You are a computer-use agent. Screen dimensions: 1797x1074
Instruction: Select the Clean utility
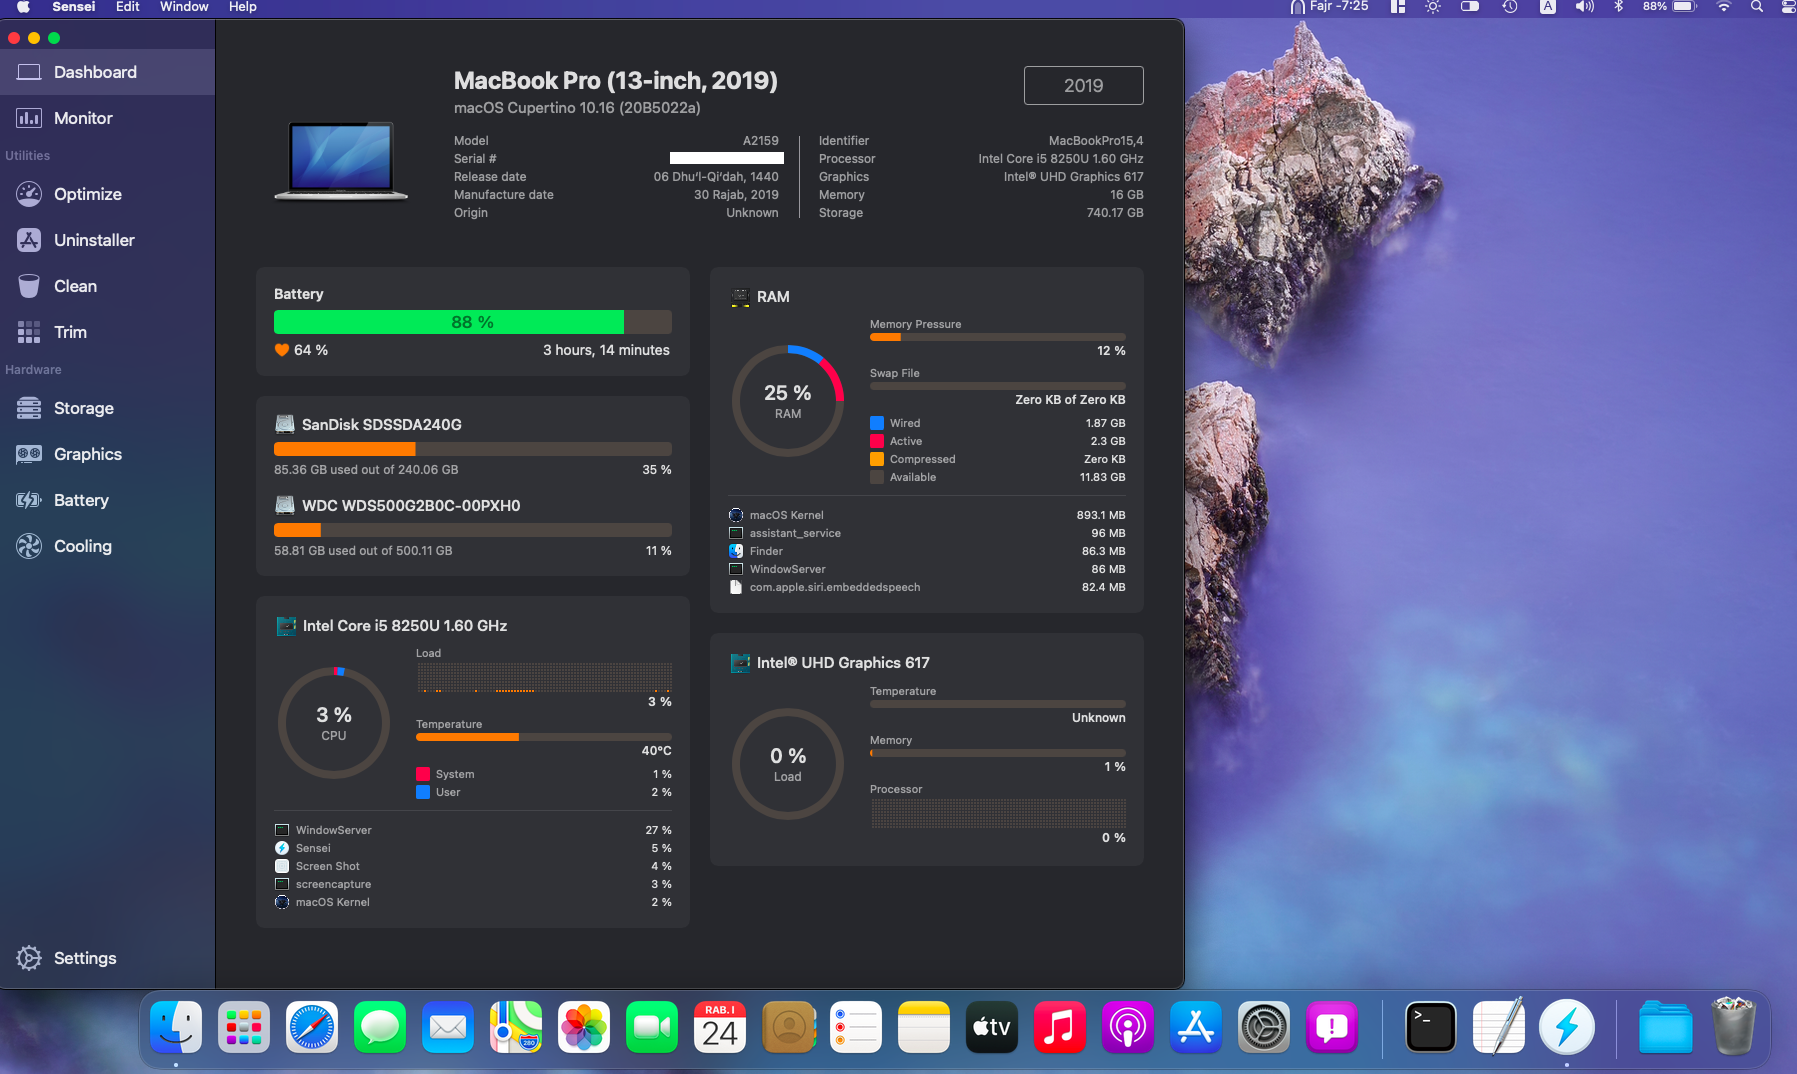(107, 286)
